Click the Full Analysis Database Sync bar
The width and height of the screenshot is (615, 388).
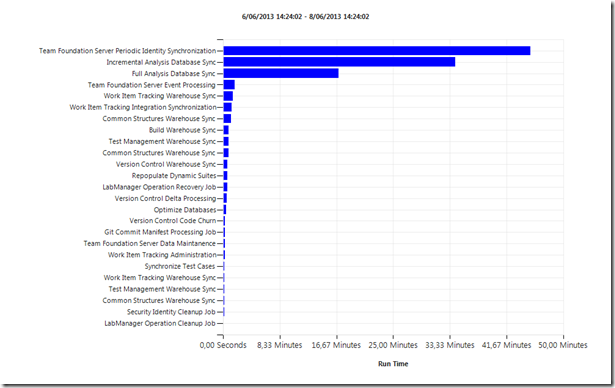coord(281,73)
